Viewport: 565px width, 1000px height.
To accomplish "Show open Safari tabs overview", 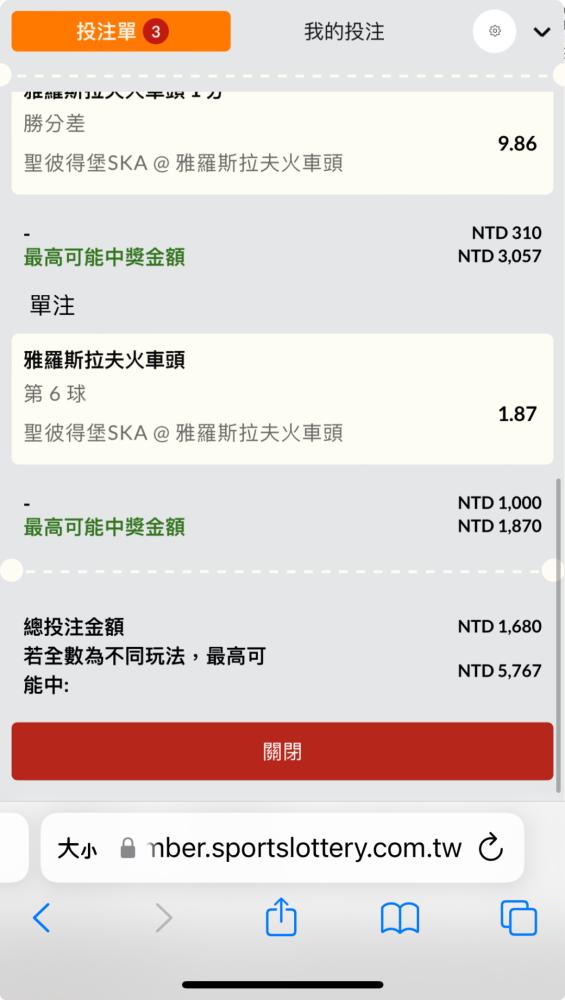I will tap(518, 918).
